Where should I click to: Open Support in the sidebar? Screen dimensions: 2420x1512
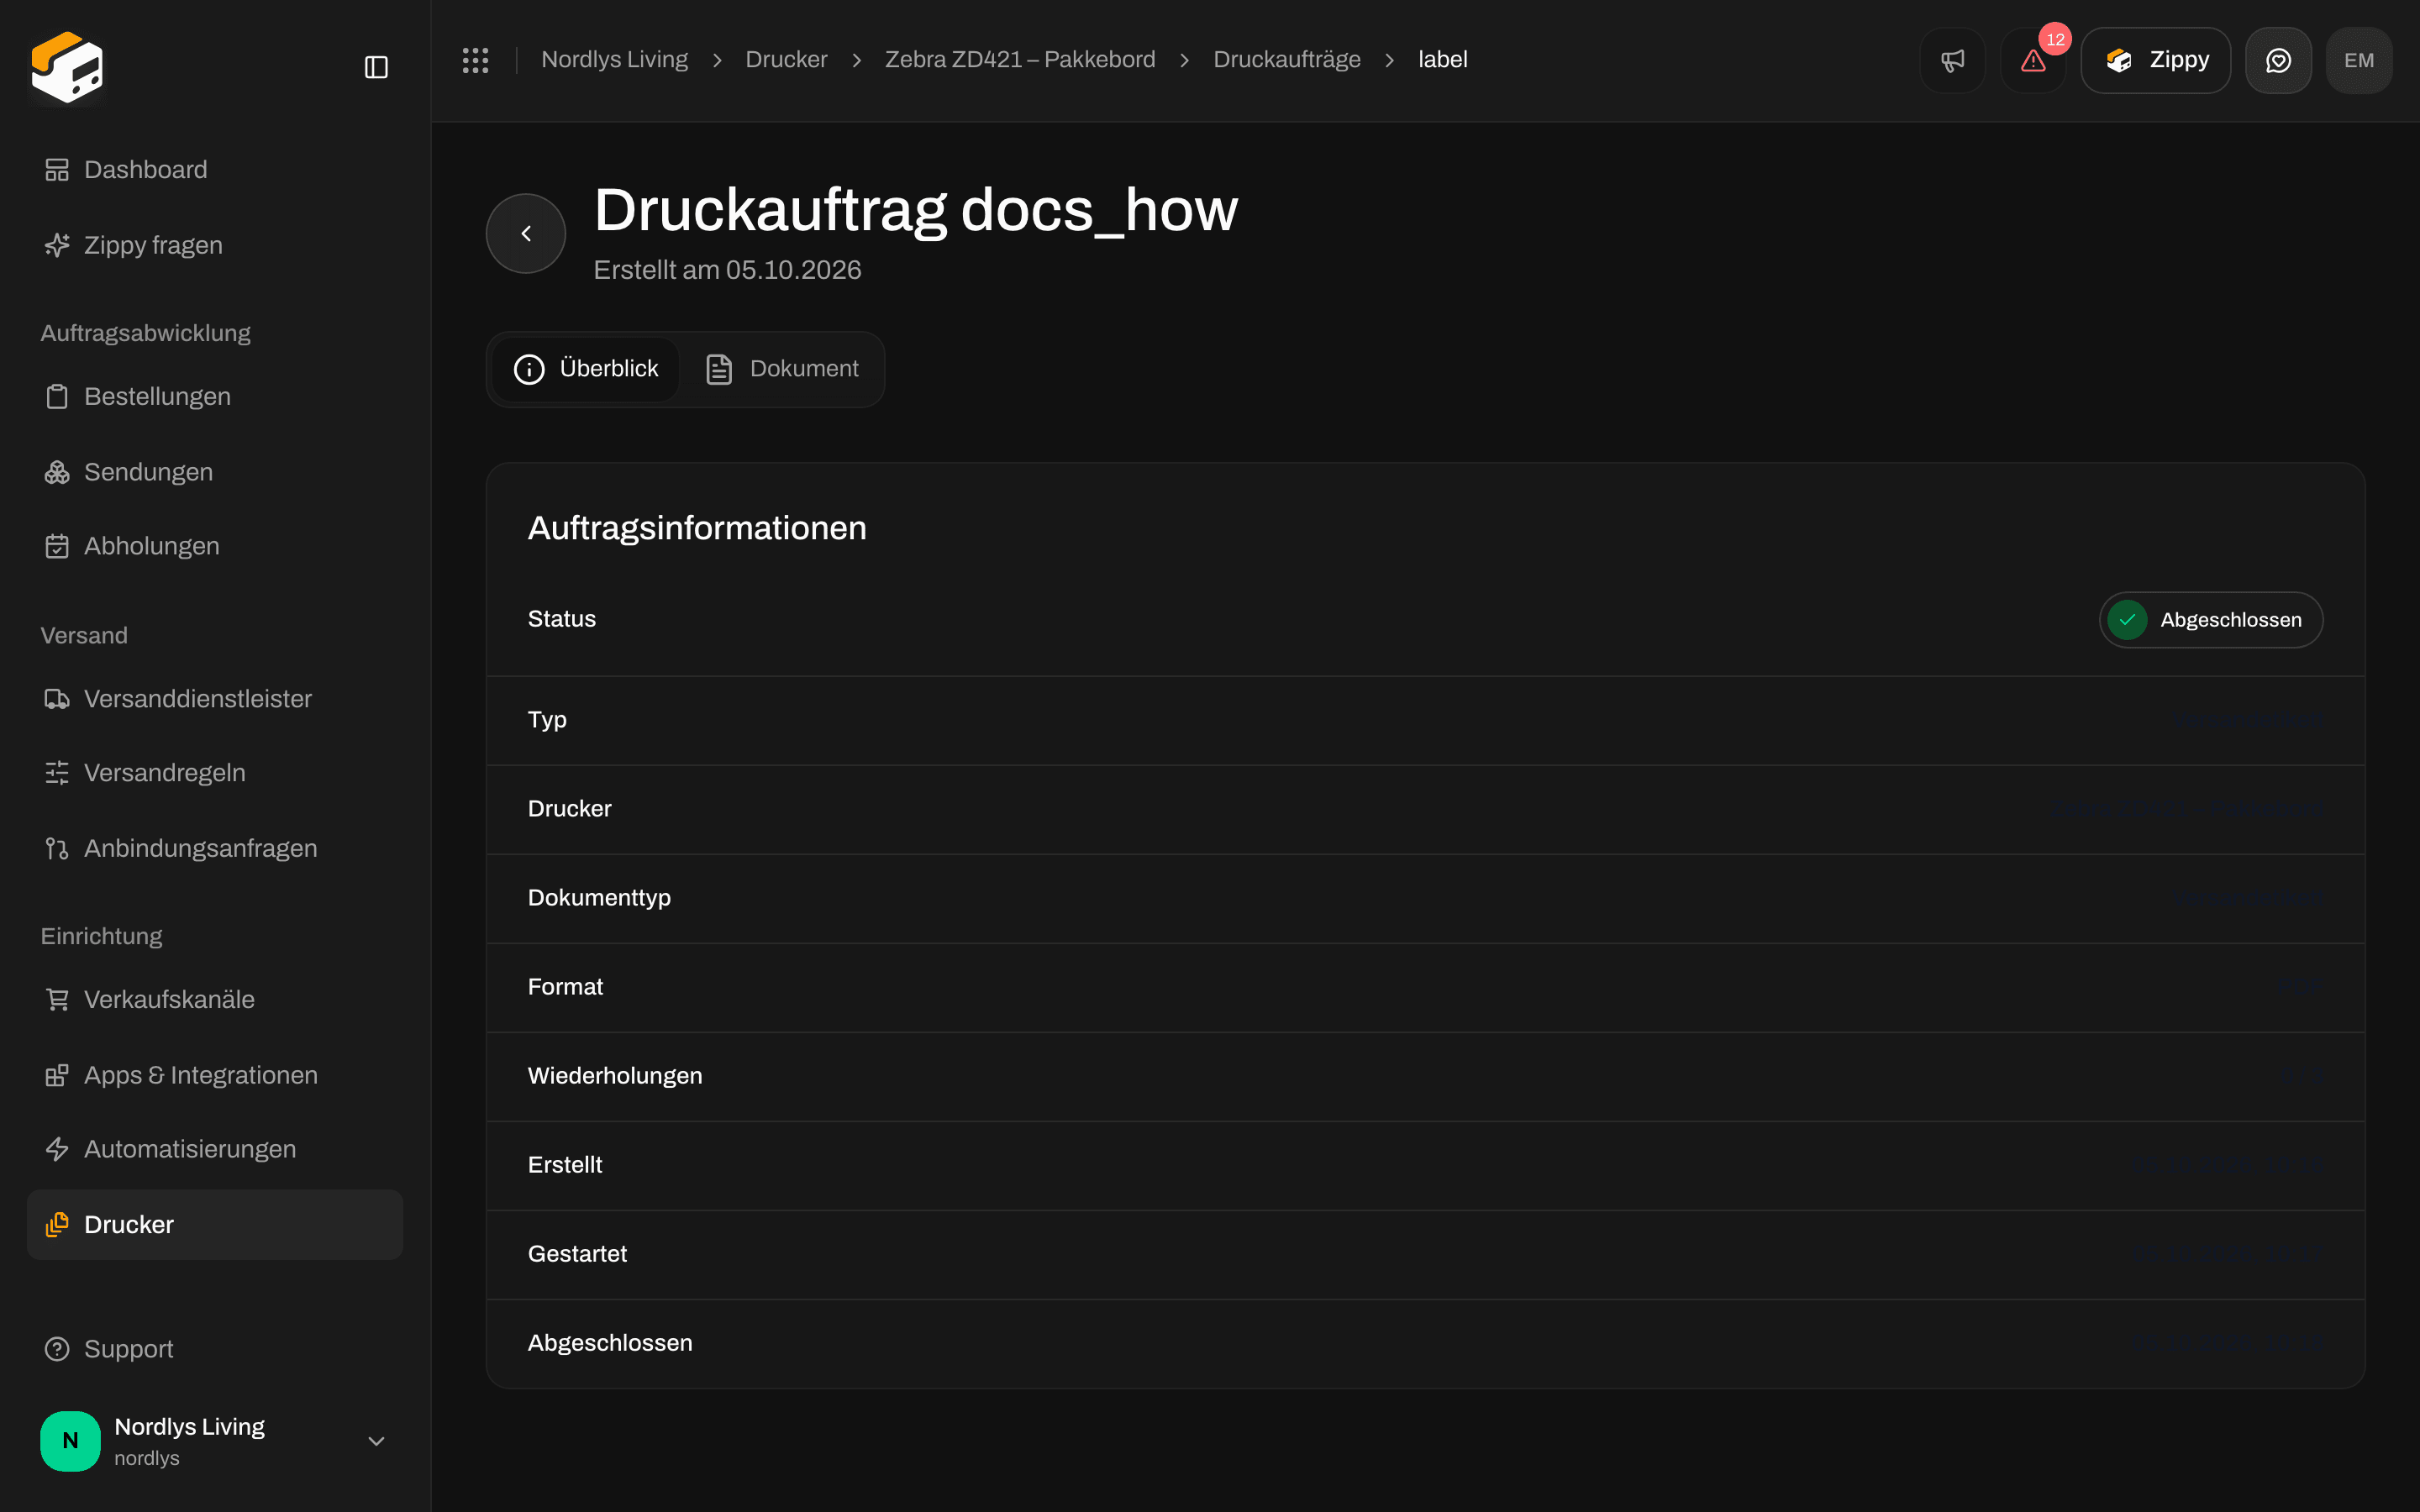coord(215,1349)
